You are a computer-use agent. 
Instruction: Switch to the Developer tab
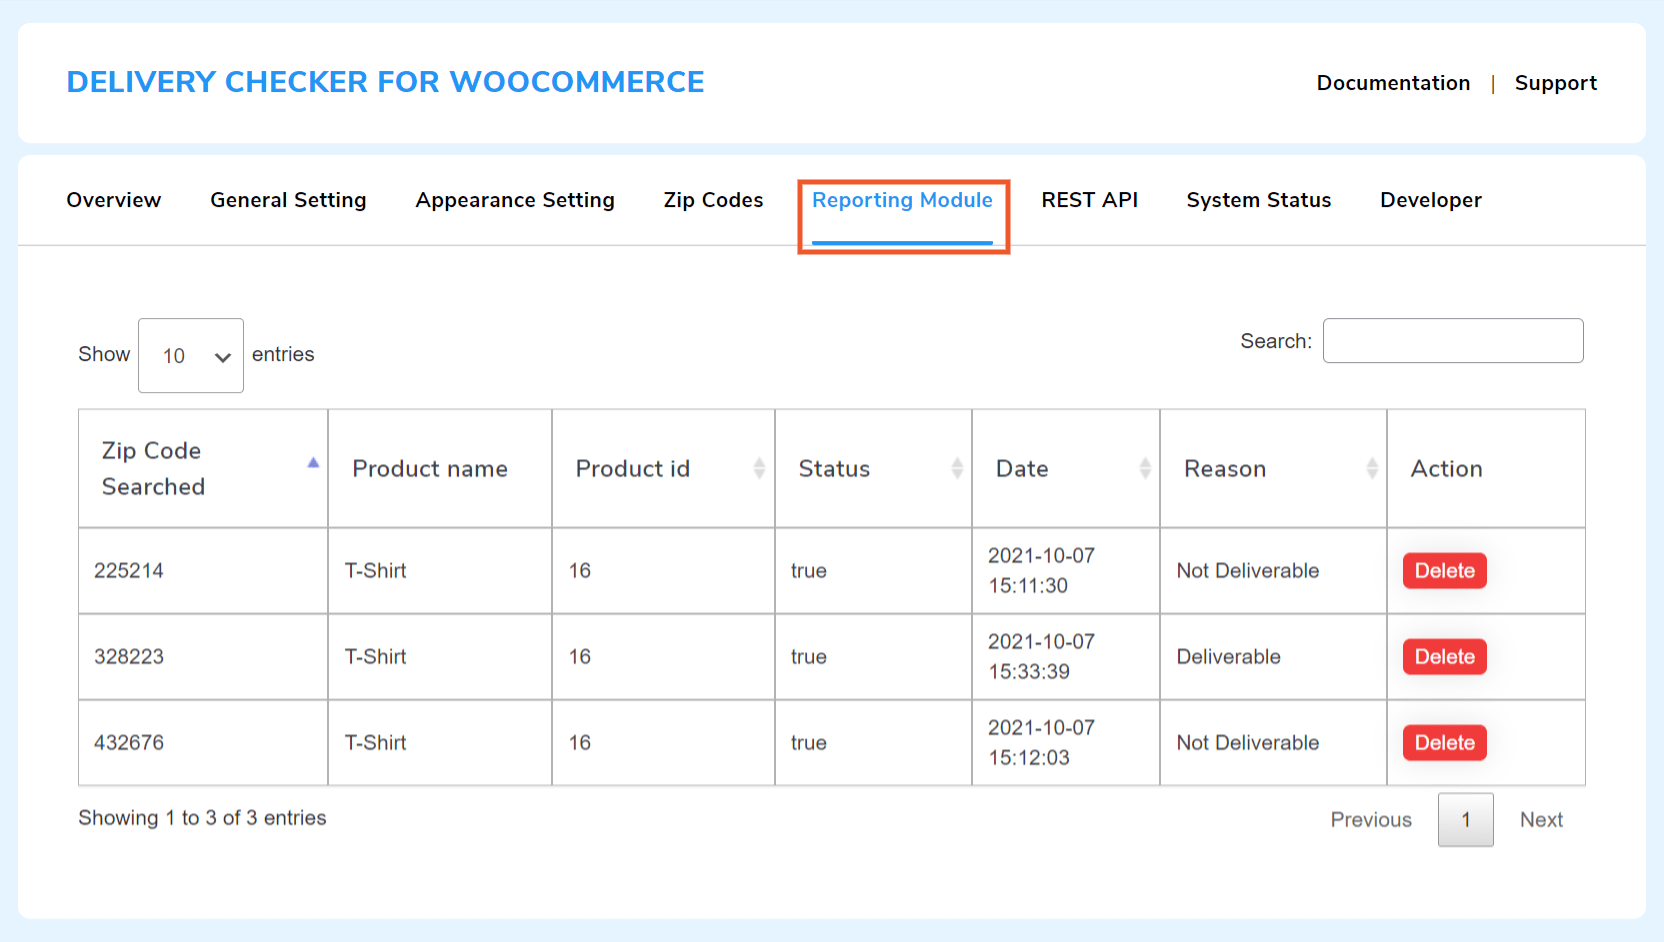(x=1430, y=200)
